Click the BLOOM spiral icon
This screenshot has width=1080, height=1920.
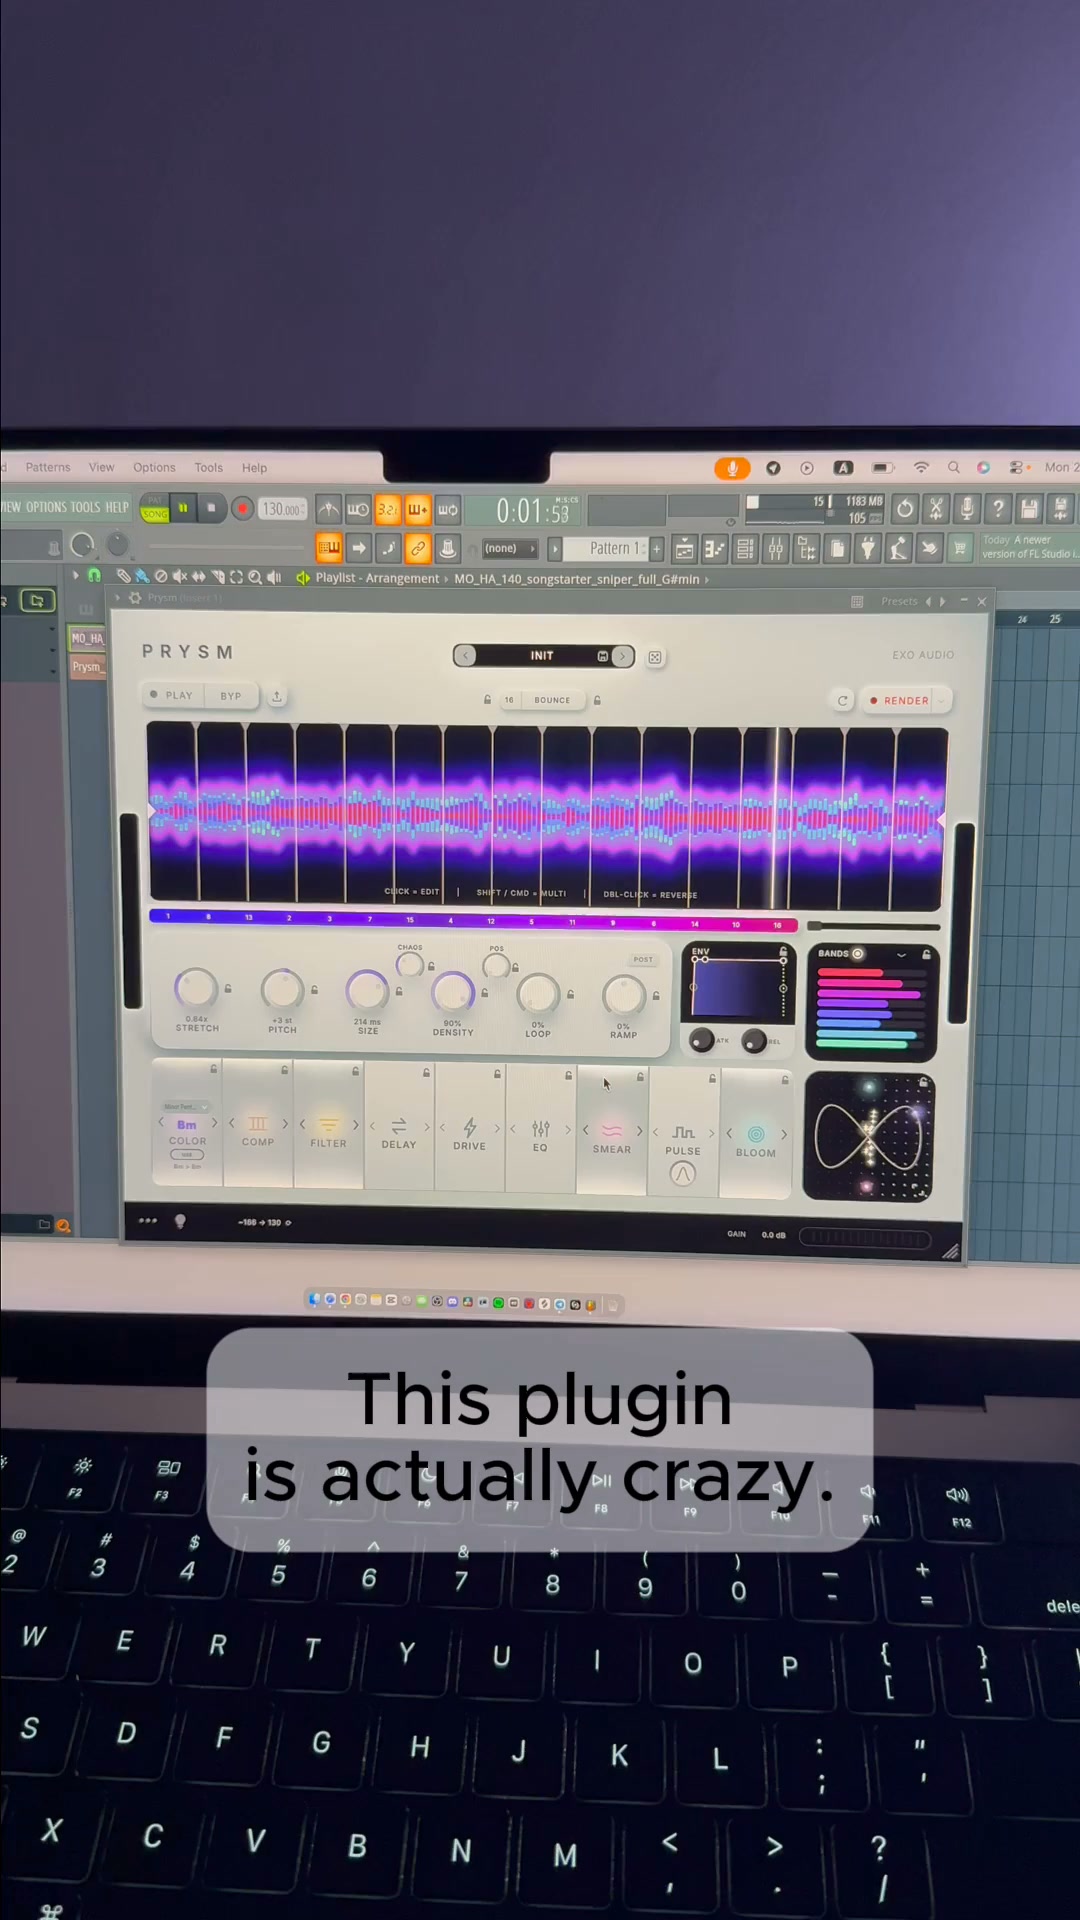(x=756, y=1134)
